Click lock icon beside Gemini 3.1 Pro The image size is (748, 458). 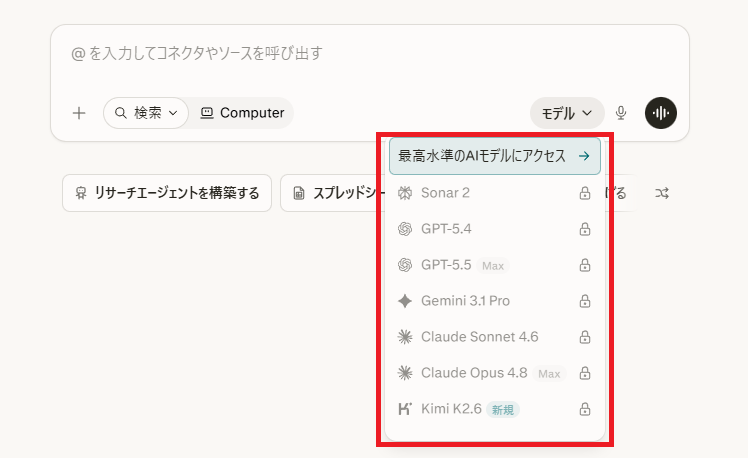click(585, 301)
